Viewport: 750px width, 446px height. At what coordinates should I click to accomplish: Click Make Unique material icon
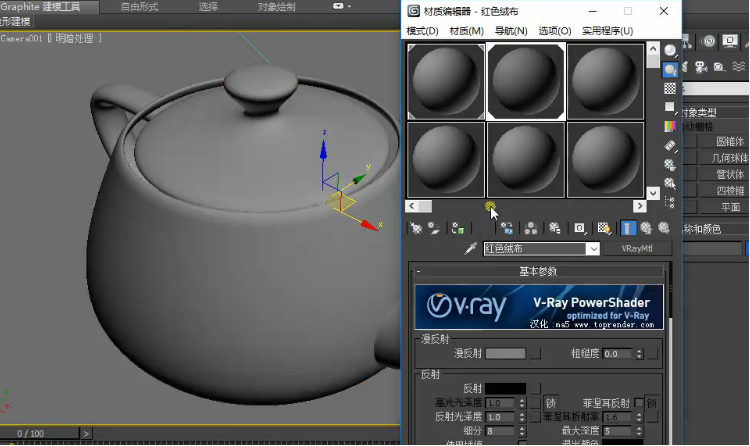tap(530, 228)
